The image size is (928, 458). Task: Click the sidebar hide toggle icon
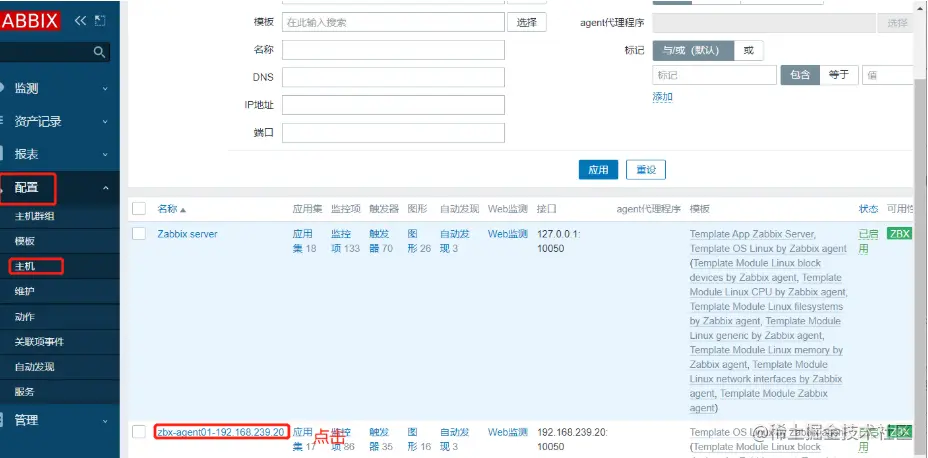[100, 21]
